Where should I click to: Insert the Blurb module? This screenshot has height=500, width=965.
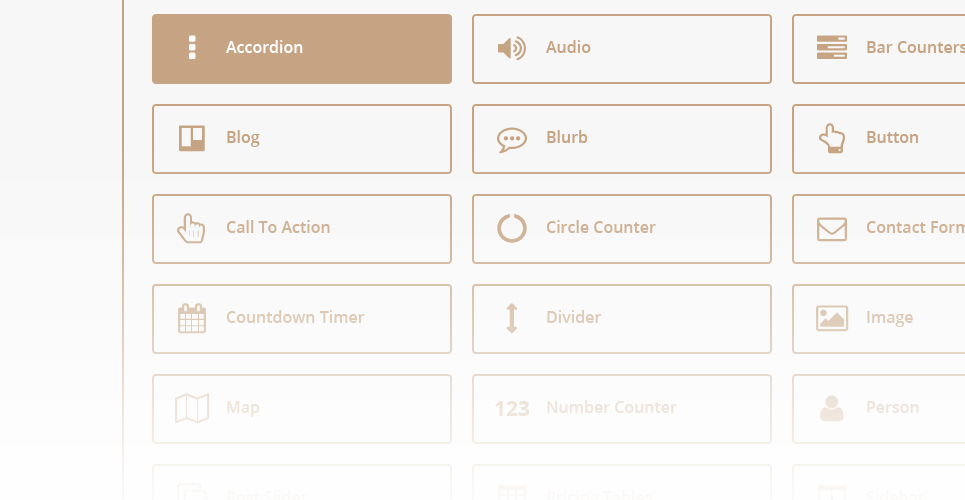coord(622,139)
